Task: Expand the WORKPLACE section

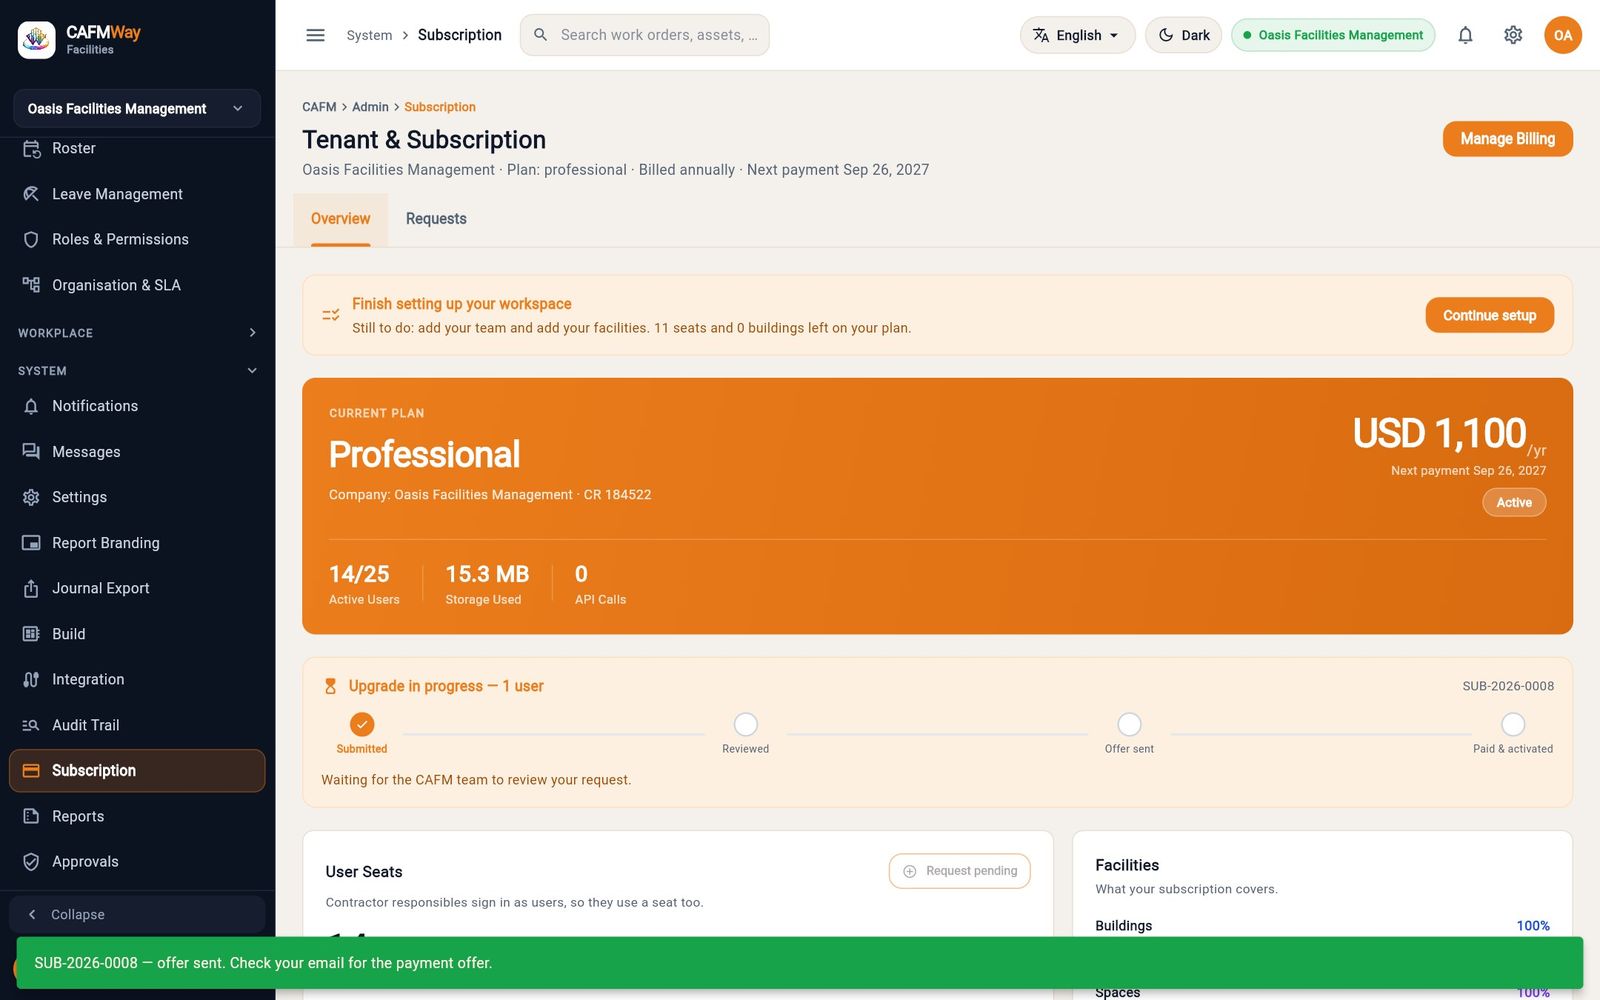Action: click(x=137, y=333)
